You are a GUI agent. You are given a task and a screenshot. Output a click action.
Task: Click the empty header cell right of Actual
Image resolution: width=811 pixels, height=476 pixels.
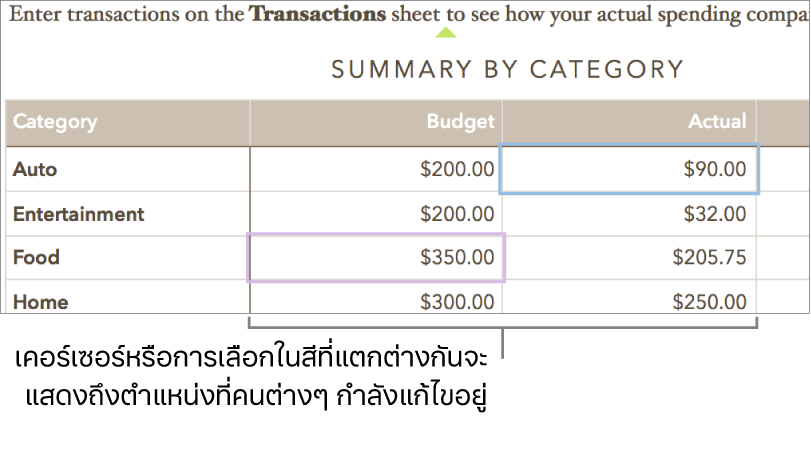point(783,123)
